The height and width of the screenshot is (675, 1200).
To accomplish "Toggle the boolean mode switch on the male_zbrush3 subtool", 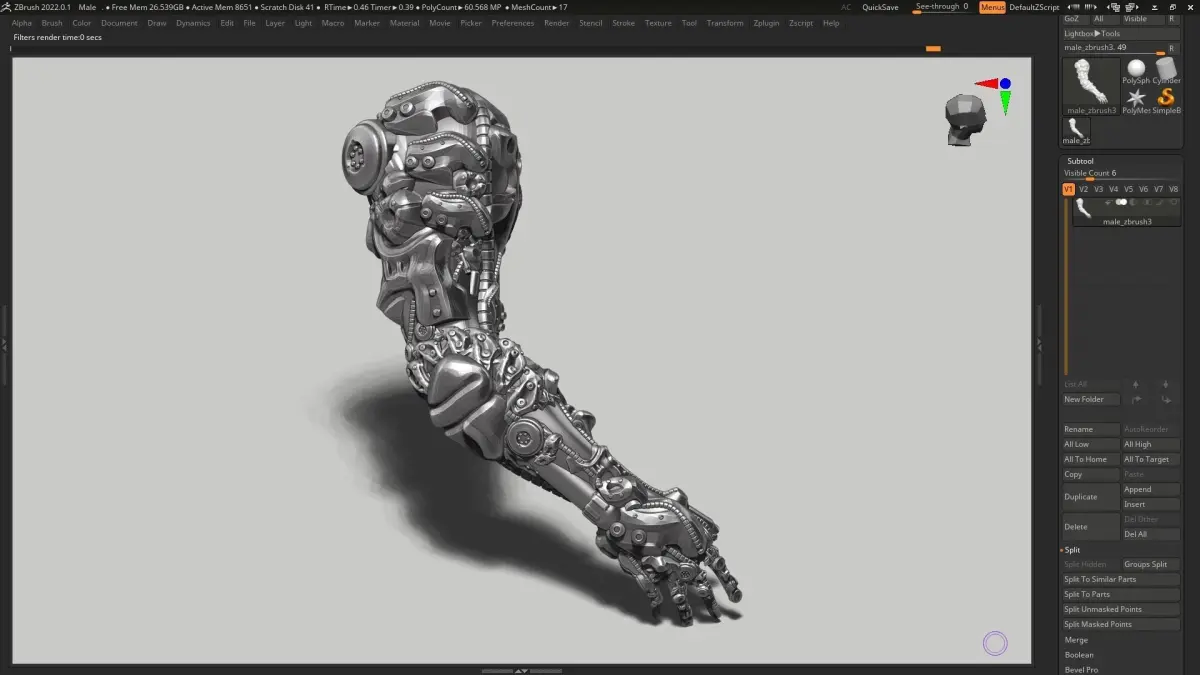I will click(x=1121, y=202).
